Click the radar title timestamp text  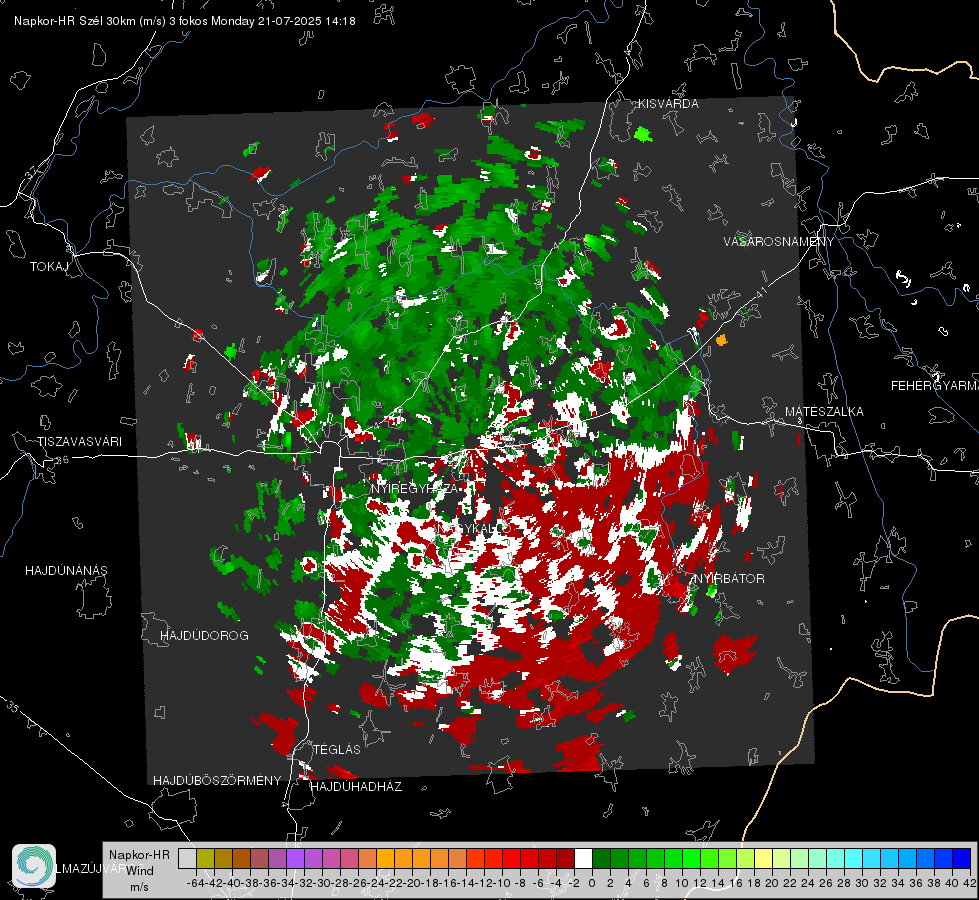pyautogui.click(x=185, y=21)
